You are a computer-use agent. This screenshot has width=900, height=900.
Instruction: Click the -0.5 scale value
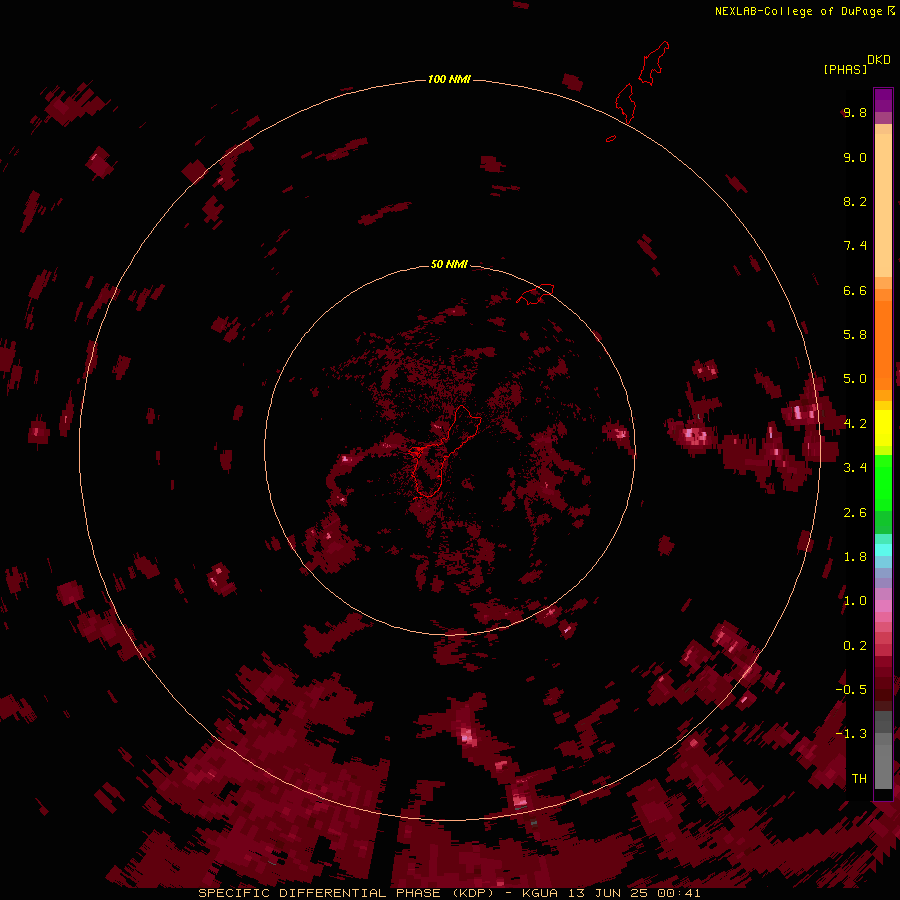tap(851, 690)
